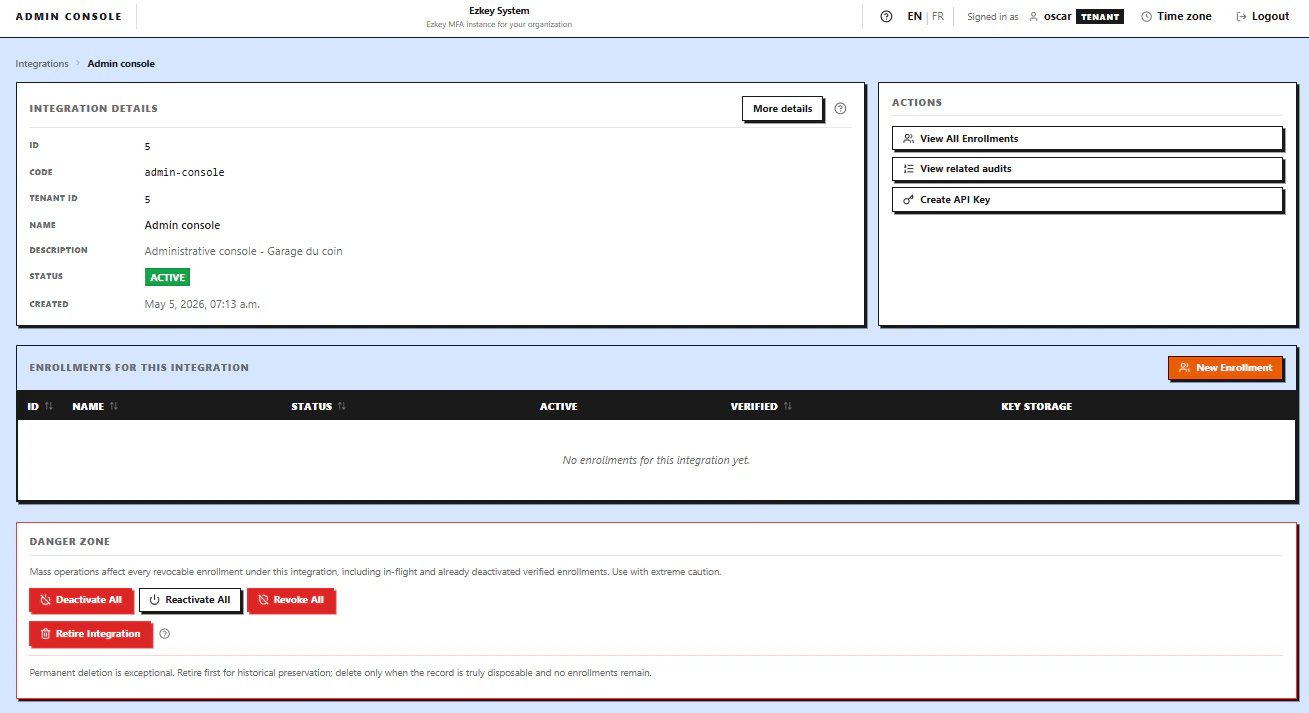The width and height of the screenshot is (1309, 713).
Task: Click Deactivate All button
Action: [x=81, y=600]
